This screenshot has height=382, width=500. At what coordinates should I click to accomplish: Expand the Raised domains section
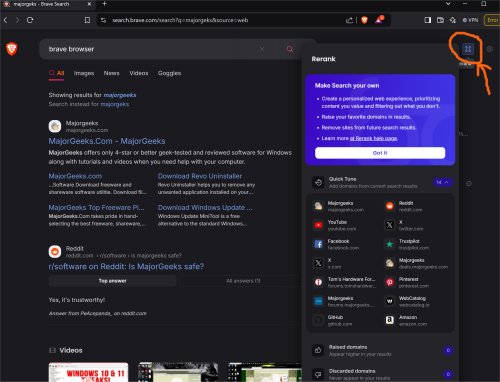[380, 350]
